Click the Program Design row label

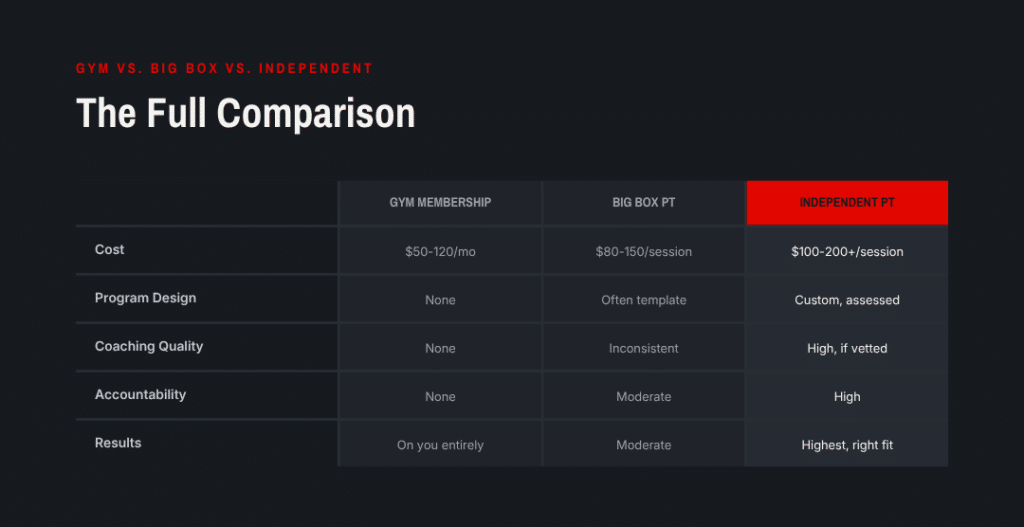145,298
